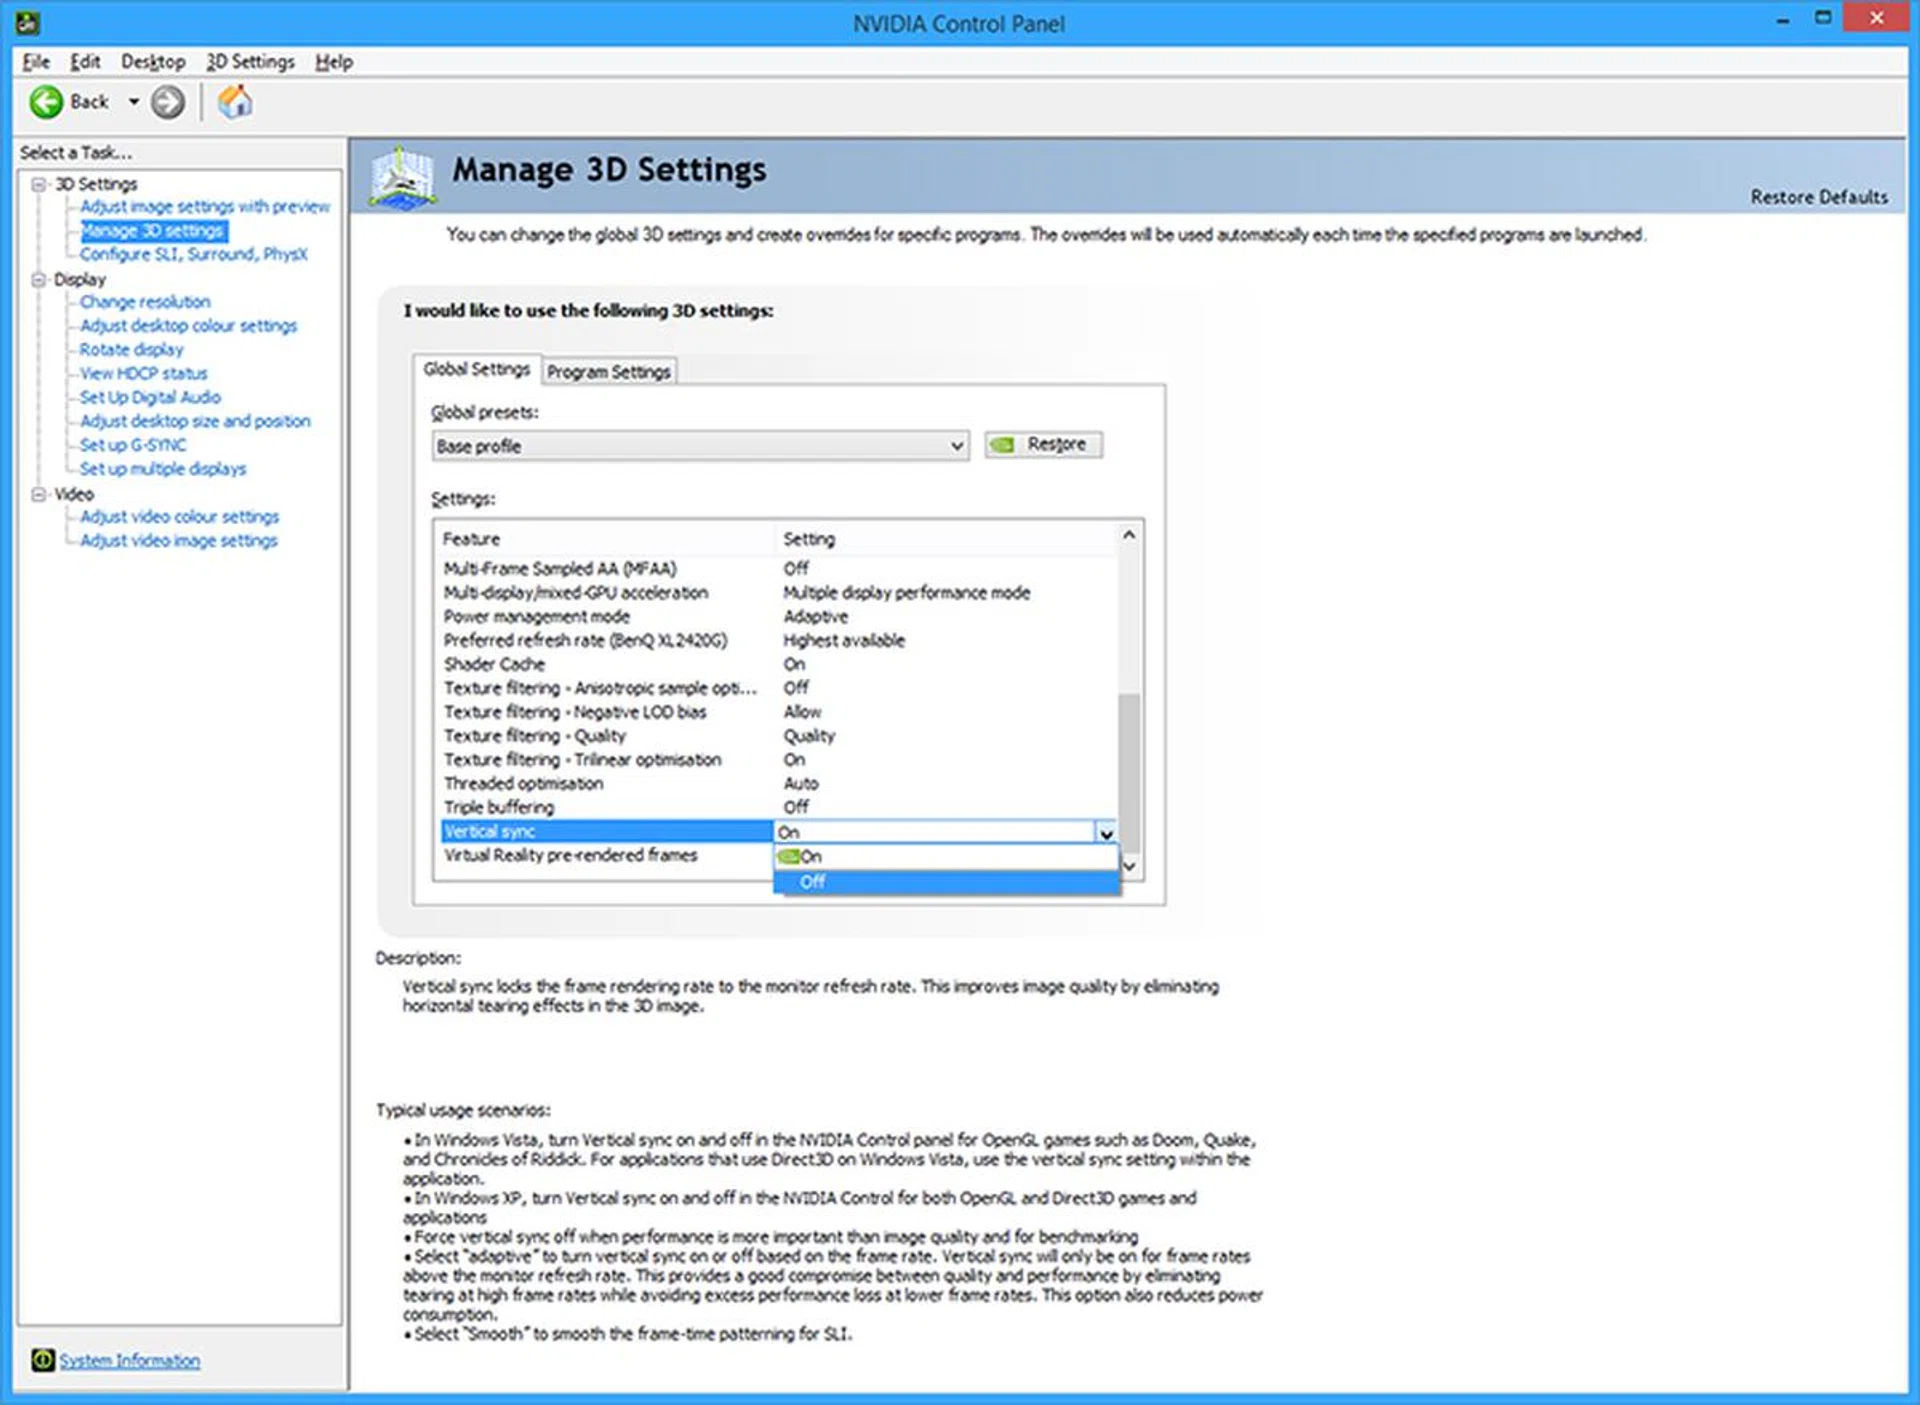The image size is (1920, 1405).
Task: Click the NVIDIA app icon in title bar
Action: tap(28, 22)
